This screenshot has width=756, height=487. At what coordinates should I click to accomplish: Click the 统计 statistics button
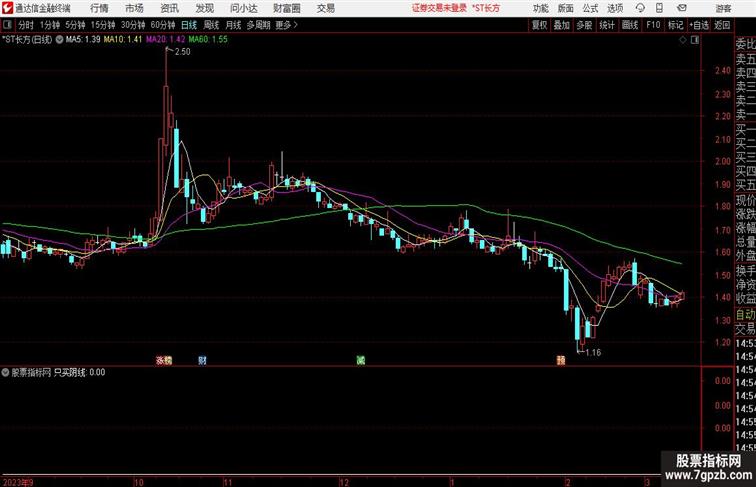tap(607, 25)
